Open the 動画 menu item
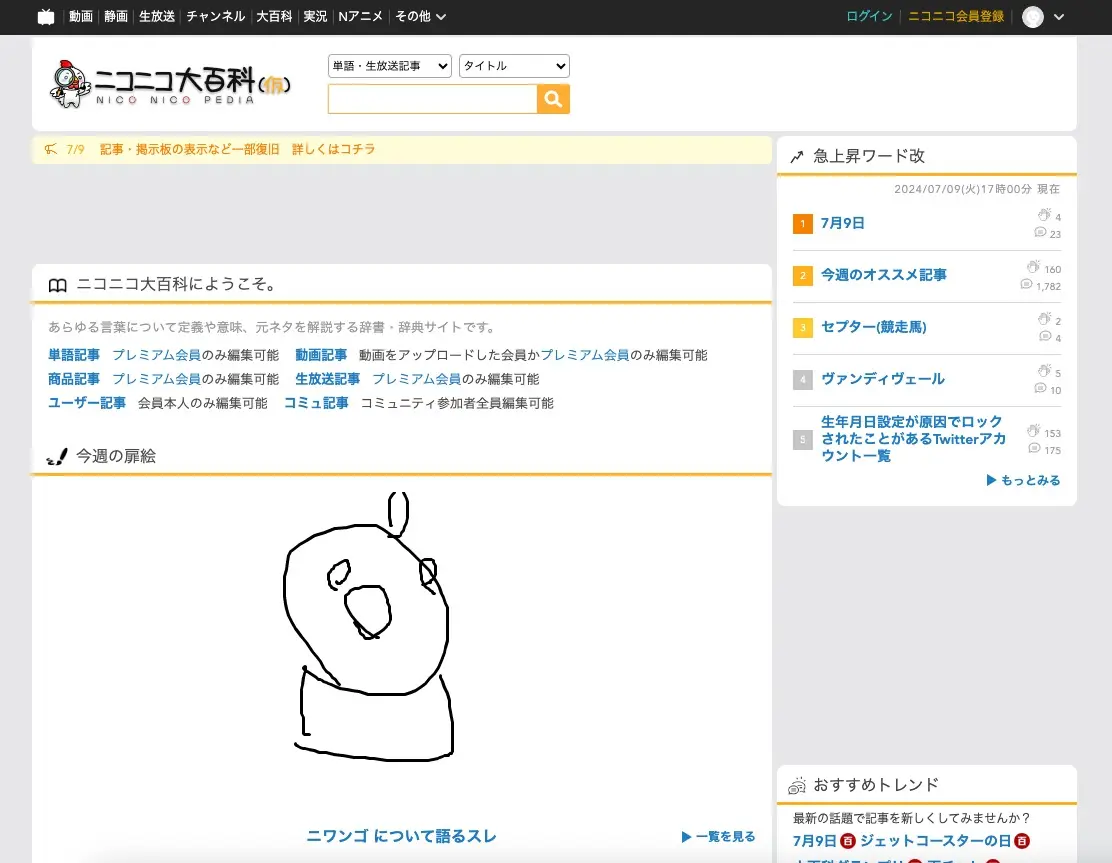This screenshot has height=863, width=1112. [81, 16]
